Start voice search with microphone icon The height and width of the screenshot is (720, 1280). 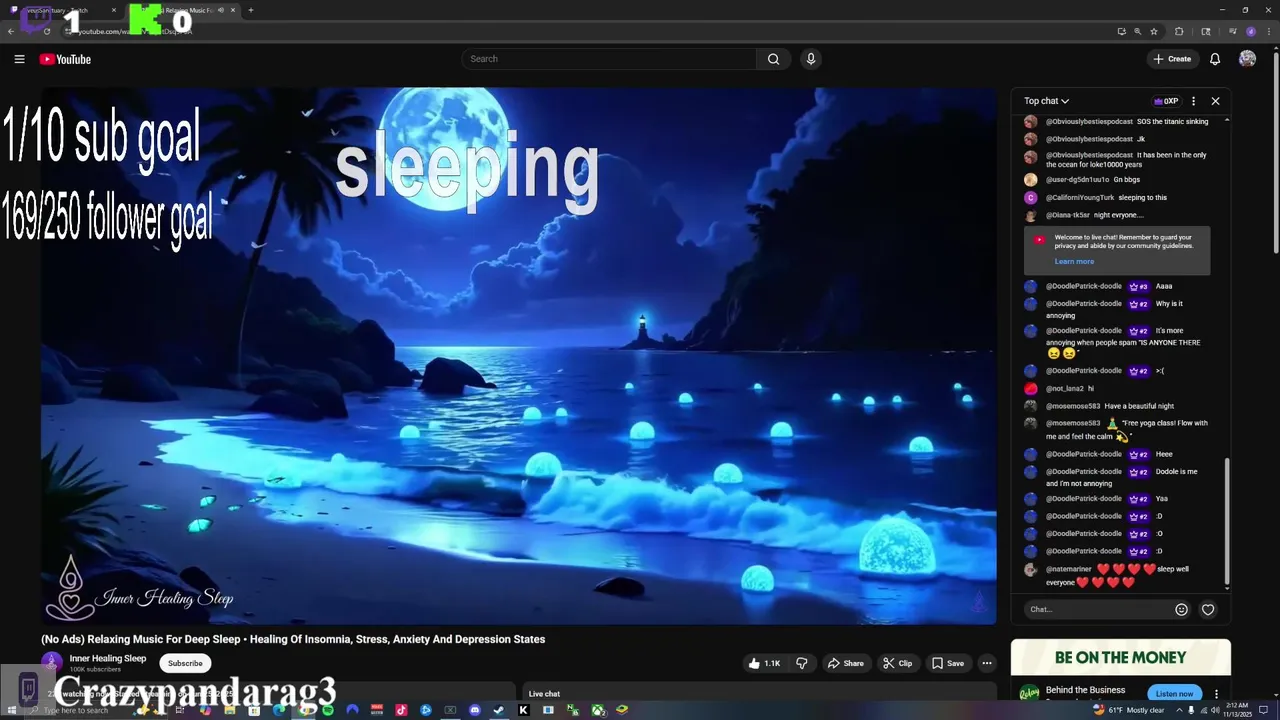[811, 59]
